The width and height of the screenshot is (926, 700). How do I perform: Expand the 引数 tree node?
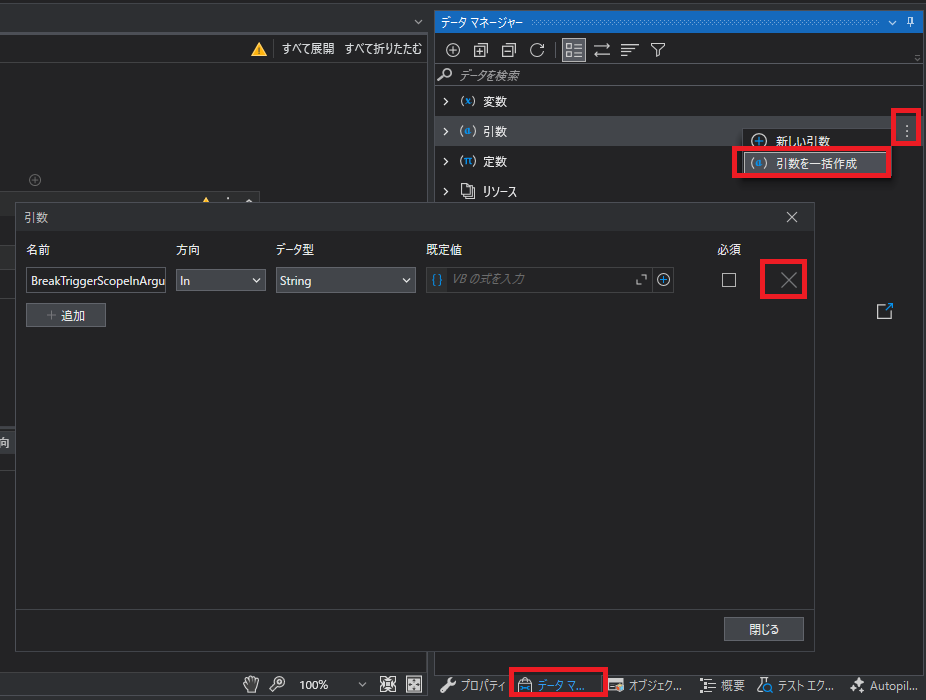pyautogui.click(x=446, y=131)
